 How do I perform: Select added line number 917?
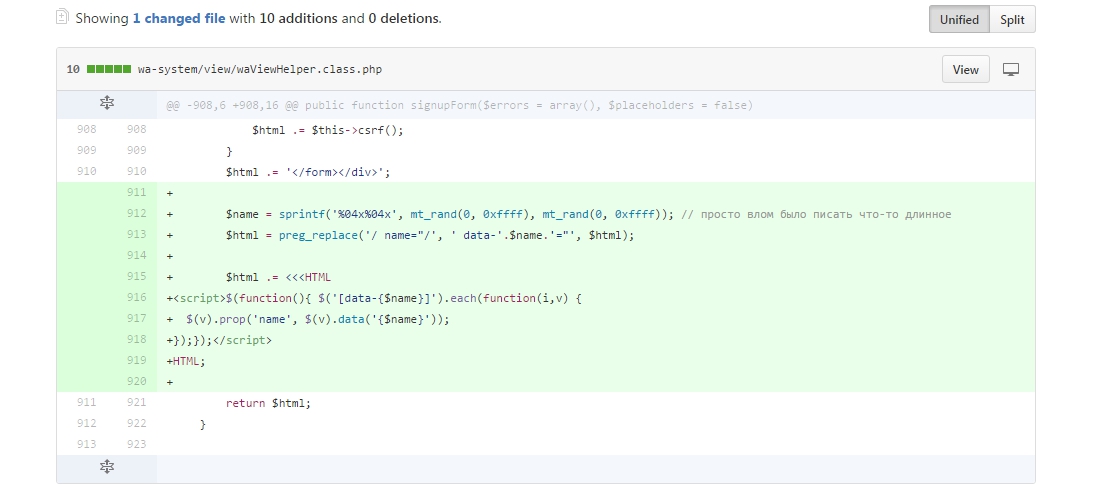click(136, 318)
